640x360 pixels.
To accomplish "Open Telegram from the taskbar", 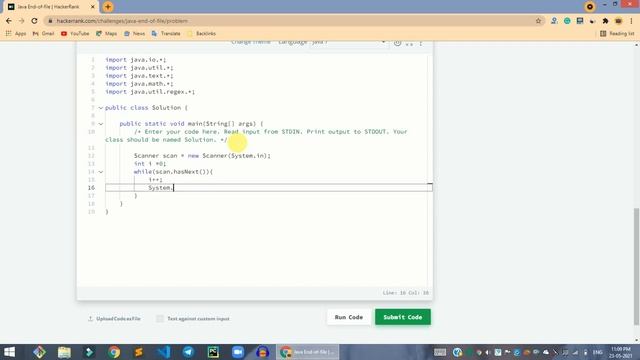I will [x=188, y=352].
